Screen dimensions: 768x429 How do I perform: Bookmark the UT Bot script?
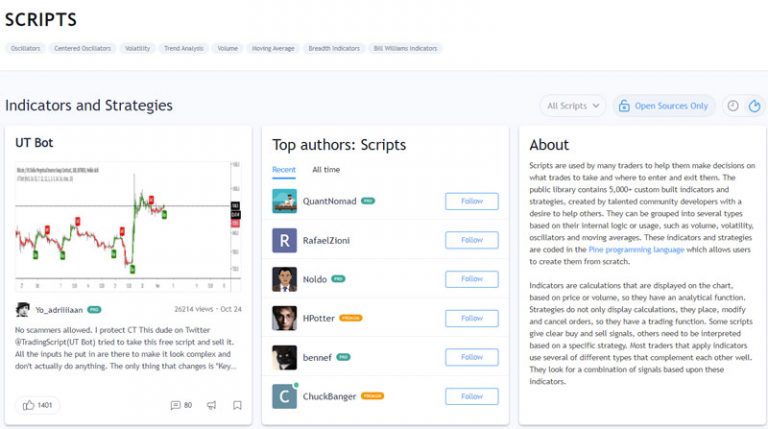pyautogui.click(x=237, y=405)
